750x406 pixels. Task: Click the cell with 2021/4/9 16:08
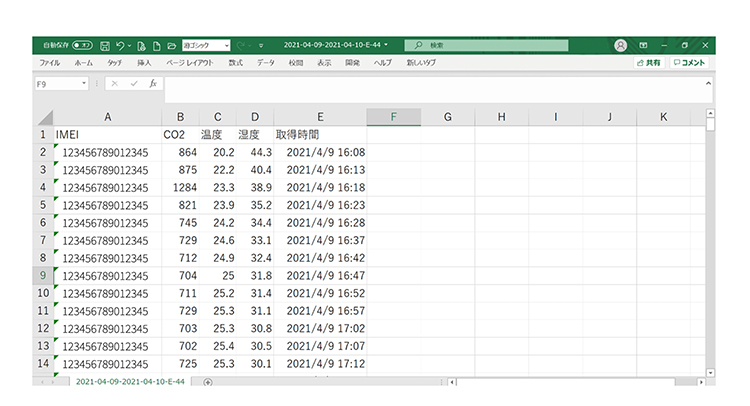320,153
